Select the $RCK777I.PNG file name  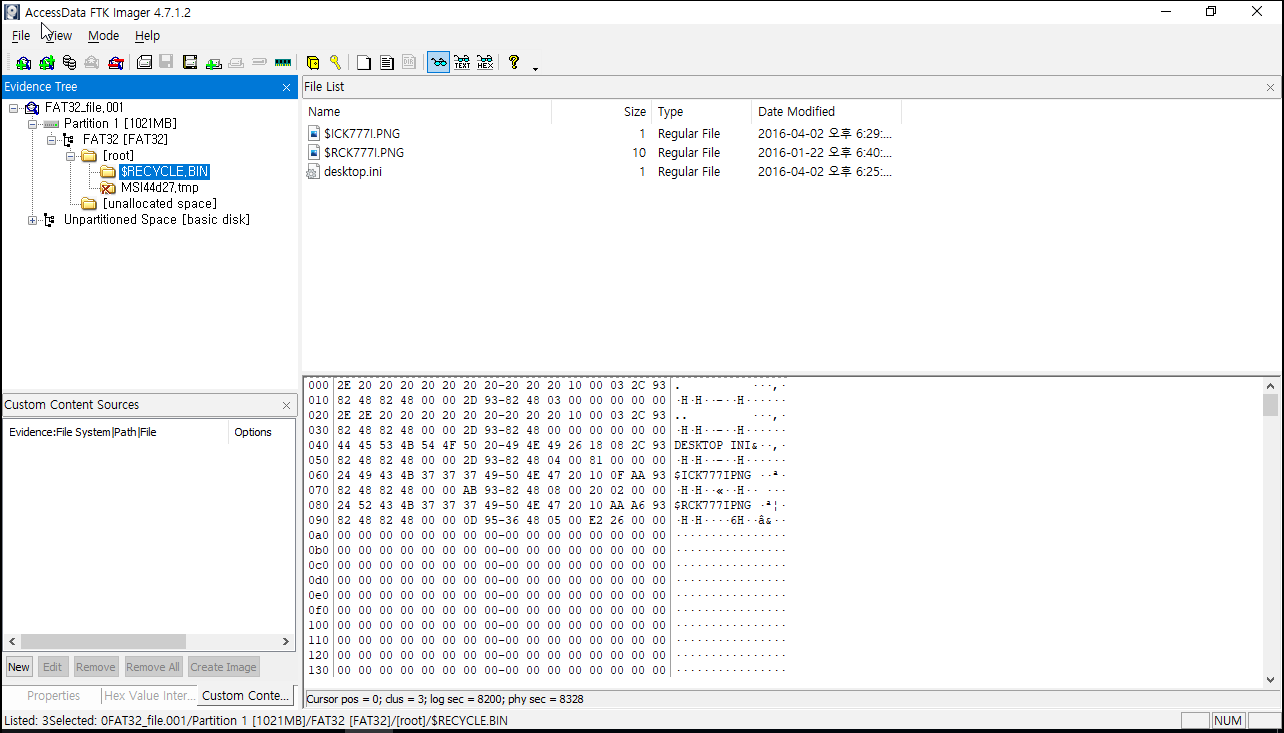364,153
